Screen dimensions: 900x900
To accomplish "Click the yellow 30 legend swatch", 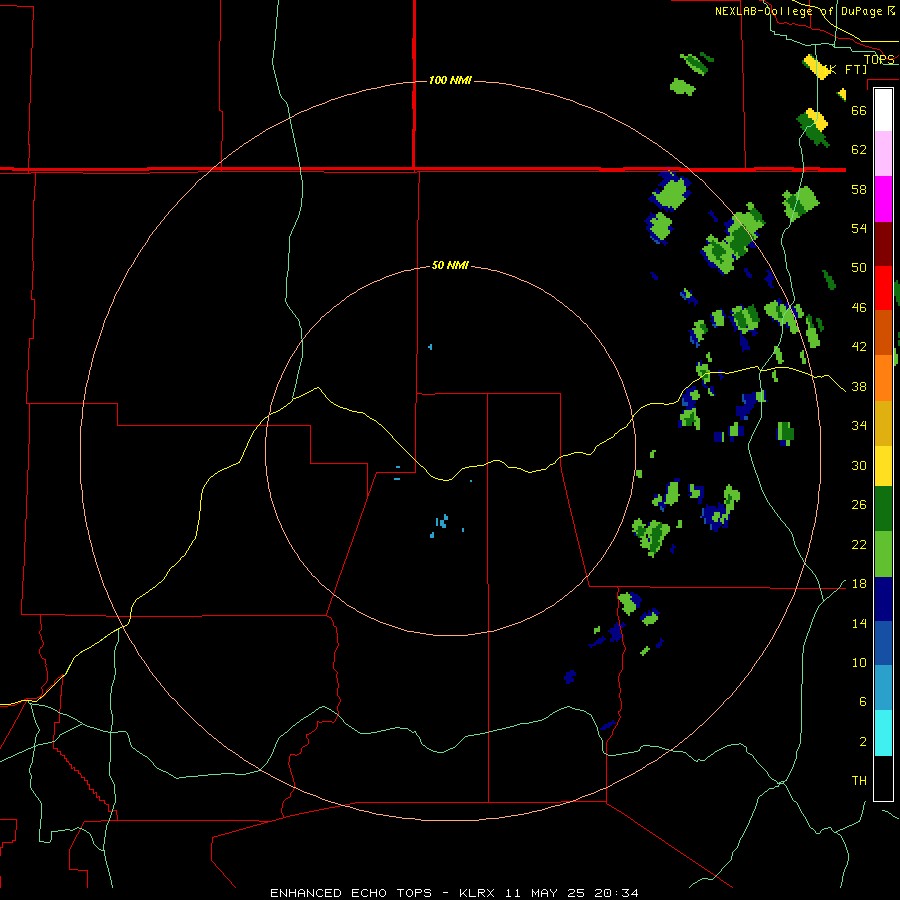I will coord(883,466).
